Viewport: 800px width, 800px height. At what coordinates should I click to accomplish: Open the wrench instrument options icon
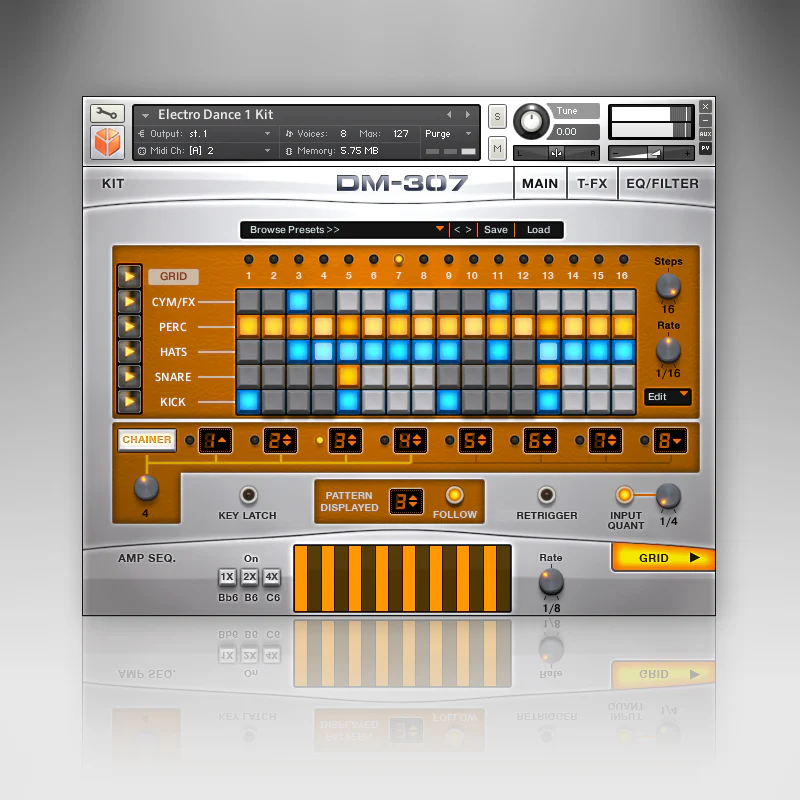(x=107, y=113)
